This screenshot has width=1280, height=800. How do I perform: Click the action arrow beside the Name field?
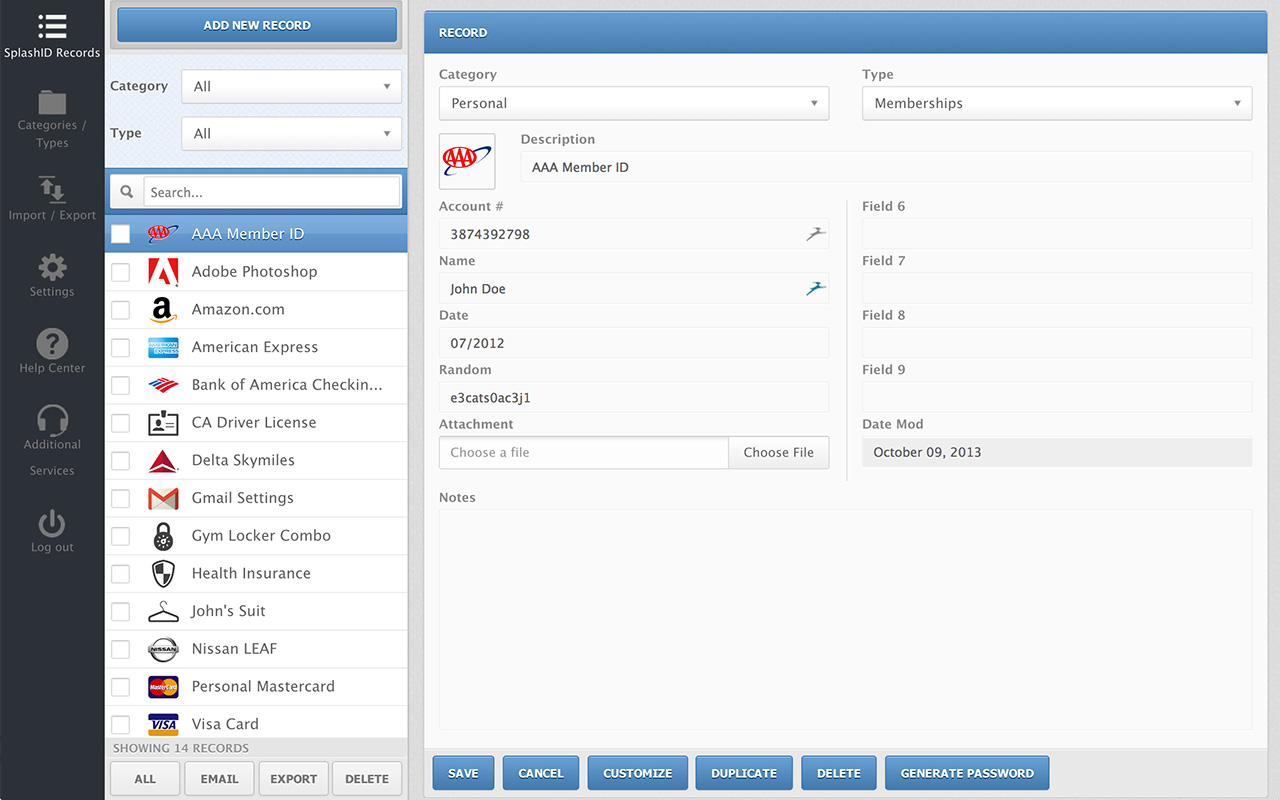pyautogui.click(x=815, y=287)
